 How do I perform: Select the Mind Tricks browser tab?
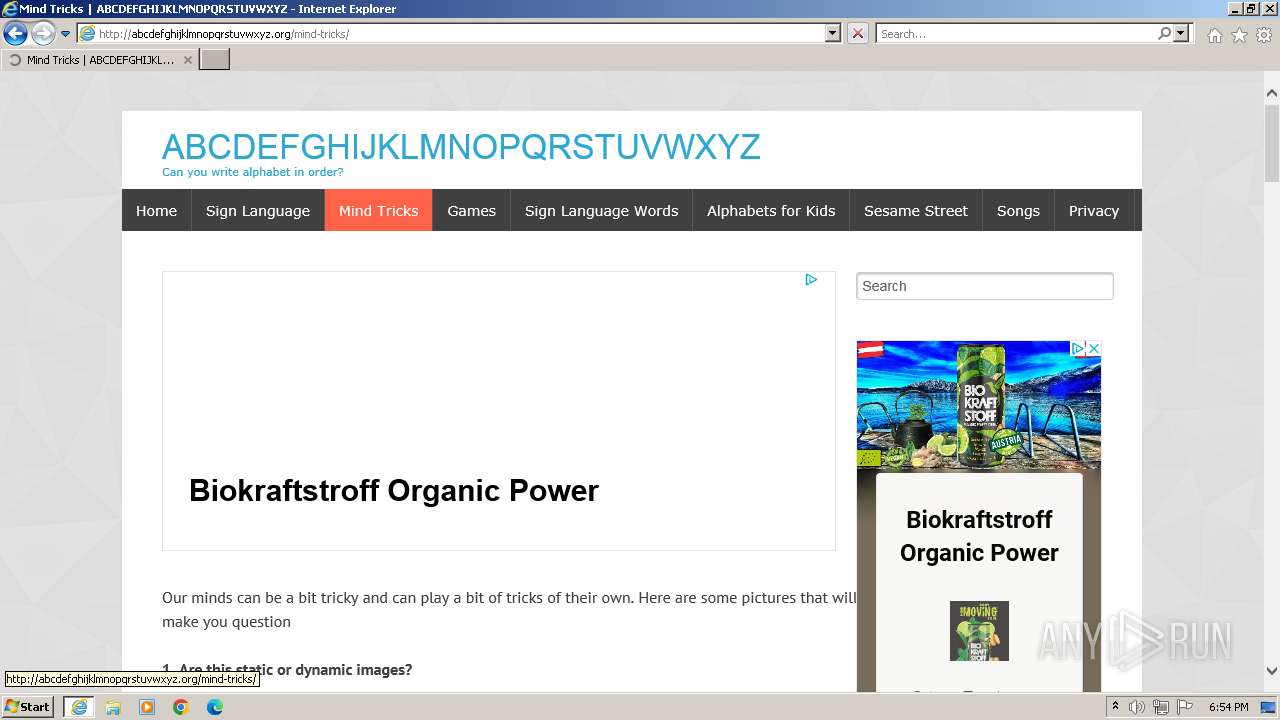[x=100, y=60]
